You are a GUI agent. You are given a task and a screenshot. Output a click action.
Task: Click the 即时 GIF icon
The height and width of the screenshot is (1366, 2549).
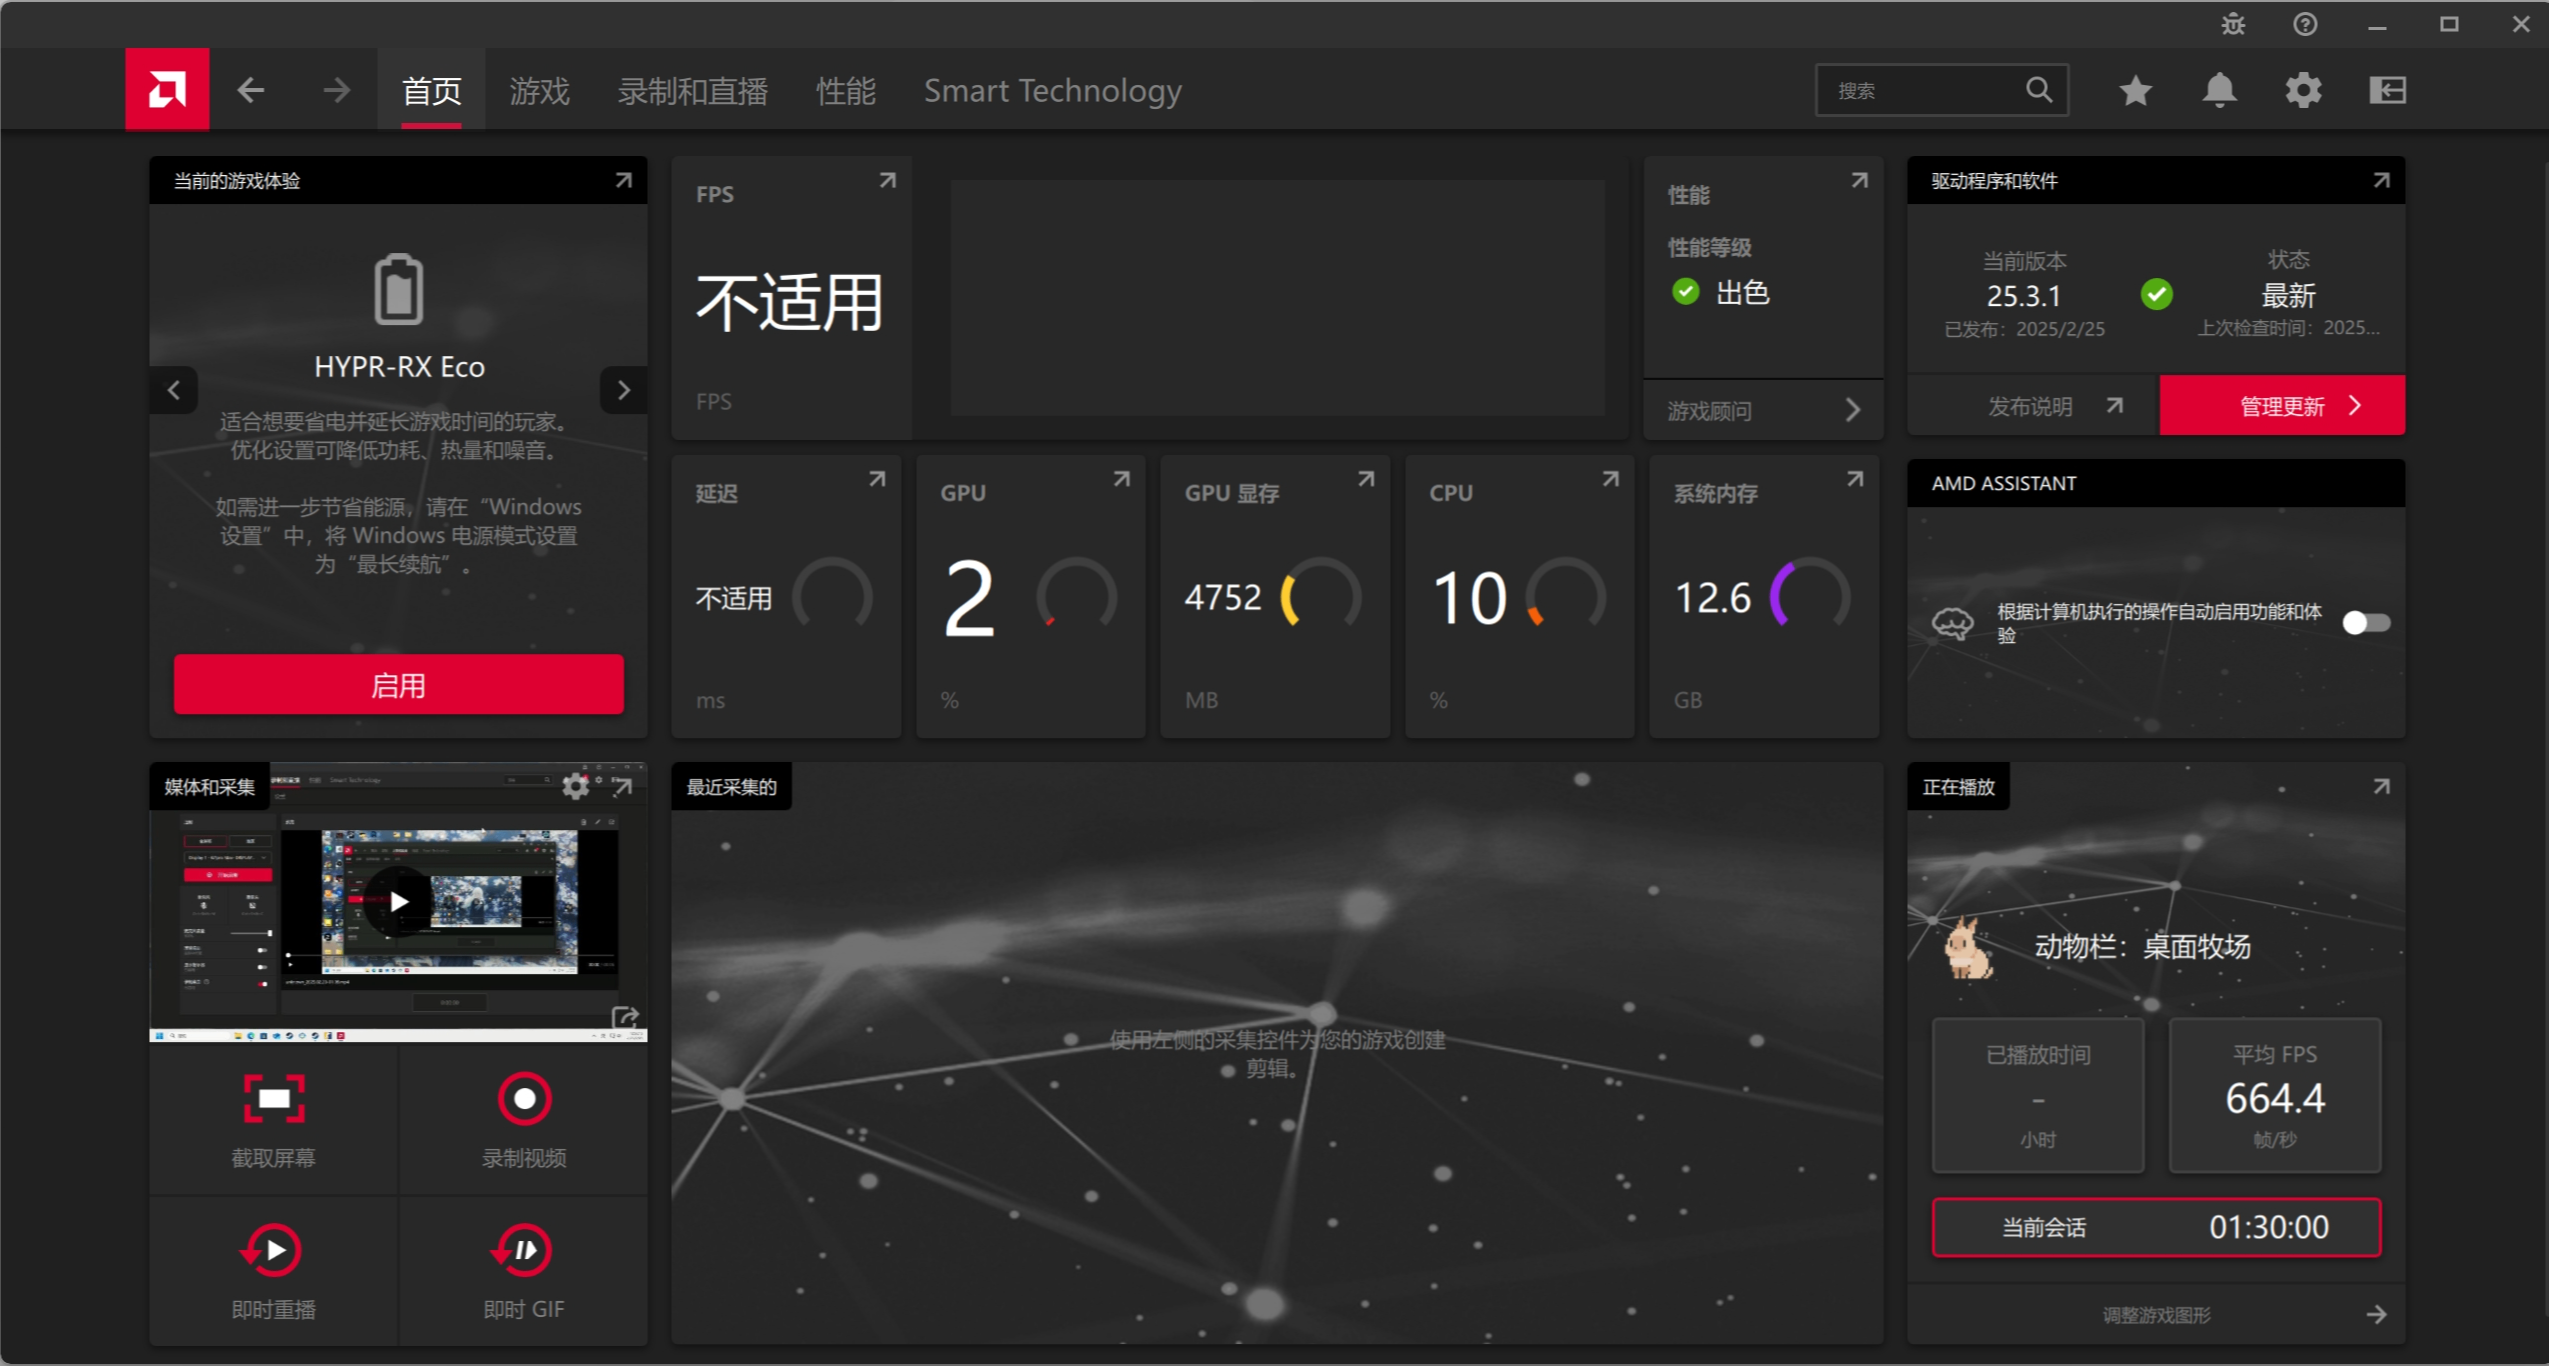point(523,1250)
